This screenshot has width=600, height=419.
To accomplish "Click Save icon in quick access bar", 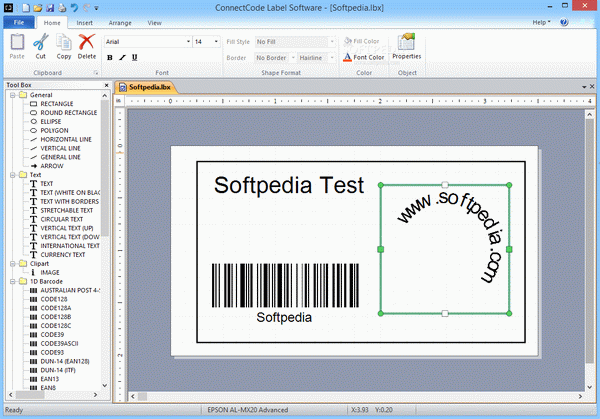I will pos(50,7).
